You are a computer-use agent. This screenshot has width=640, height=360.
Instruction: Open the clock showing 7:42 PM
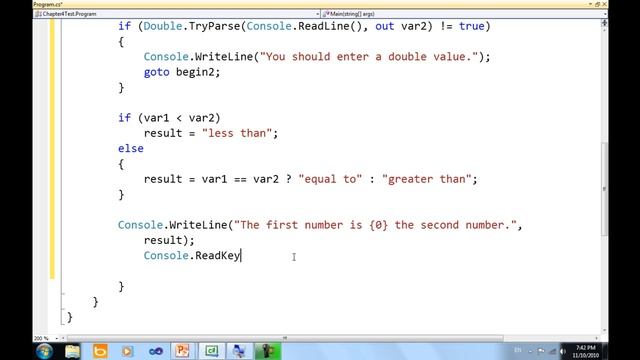tap(585, 351)
